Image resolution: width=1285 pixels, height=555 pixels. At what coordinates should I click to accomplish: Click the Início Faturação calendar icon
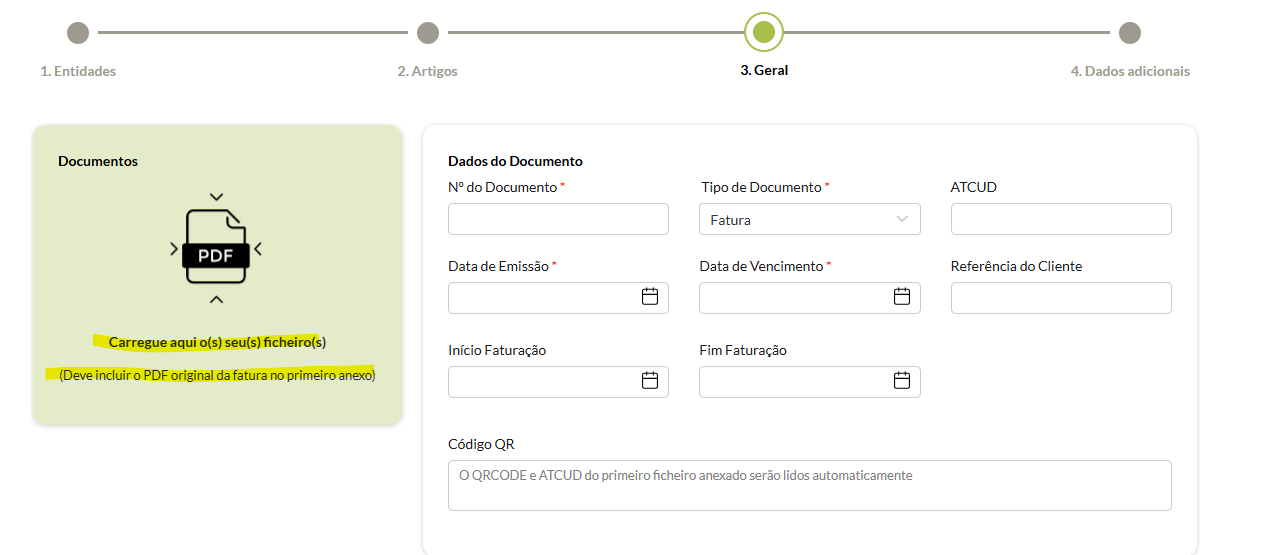(x=649, y=381)
